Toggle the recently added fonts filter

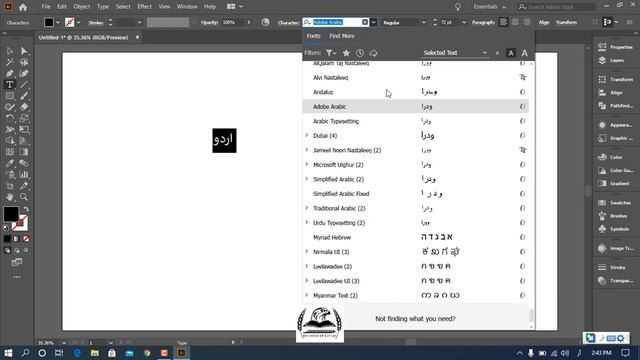click(360, 53)
